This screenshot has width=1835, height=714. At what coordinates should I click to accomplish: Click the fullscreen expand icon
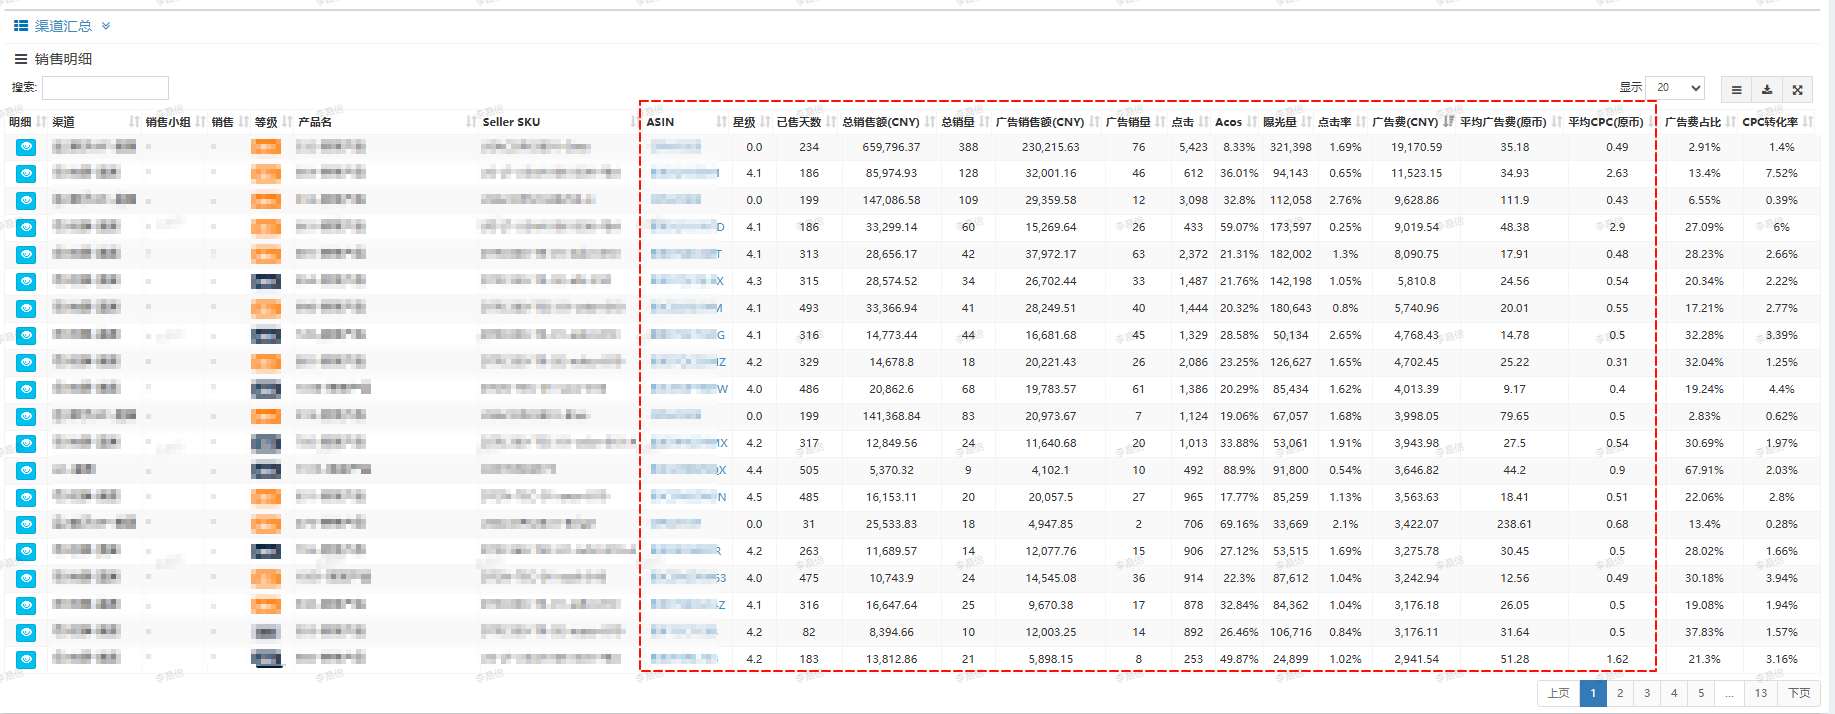click(x=1797, y=90)
